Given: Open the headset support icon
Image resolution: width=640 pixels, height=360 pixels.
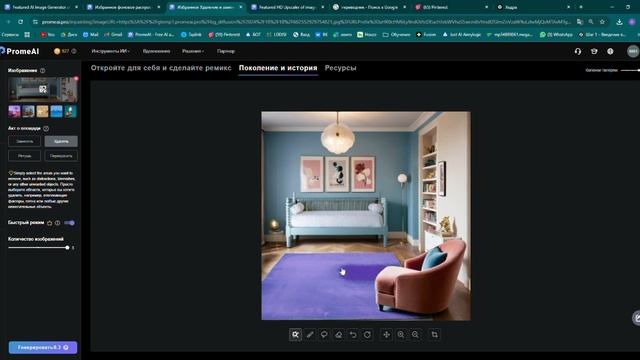Looking at the screenshot, I should 578,51.
